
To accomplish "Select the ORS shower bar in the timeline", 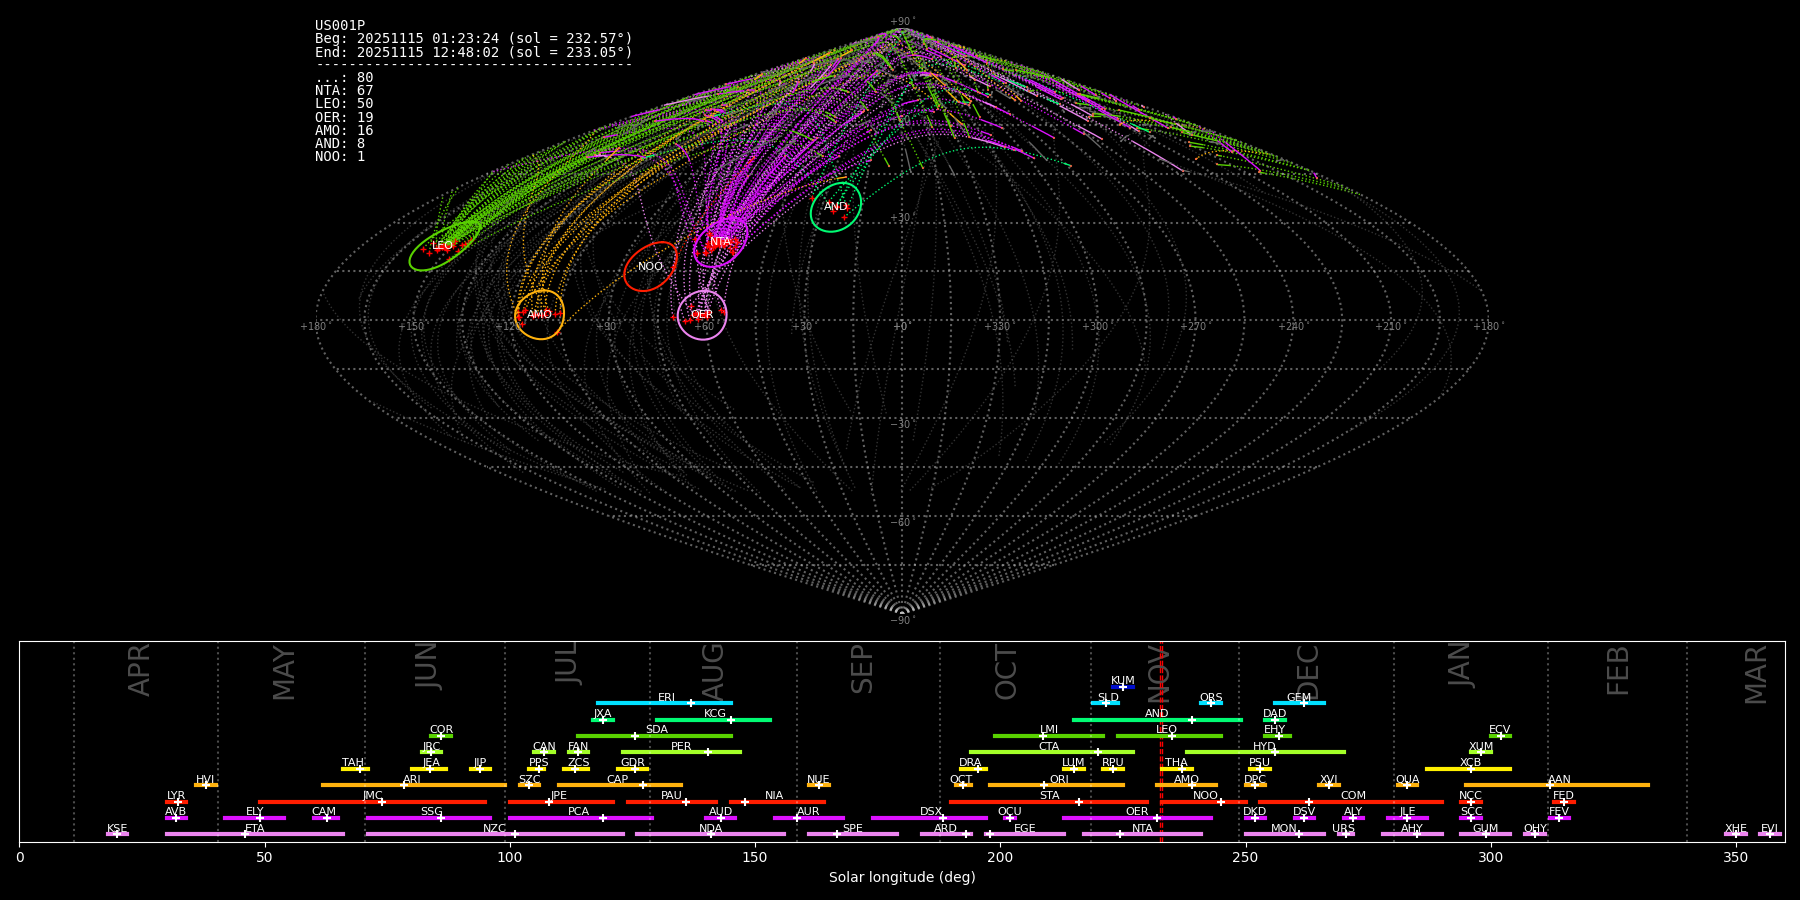I will [1211, 703].
